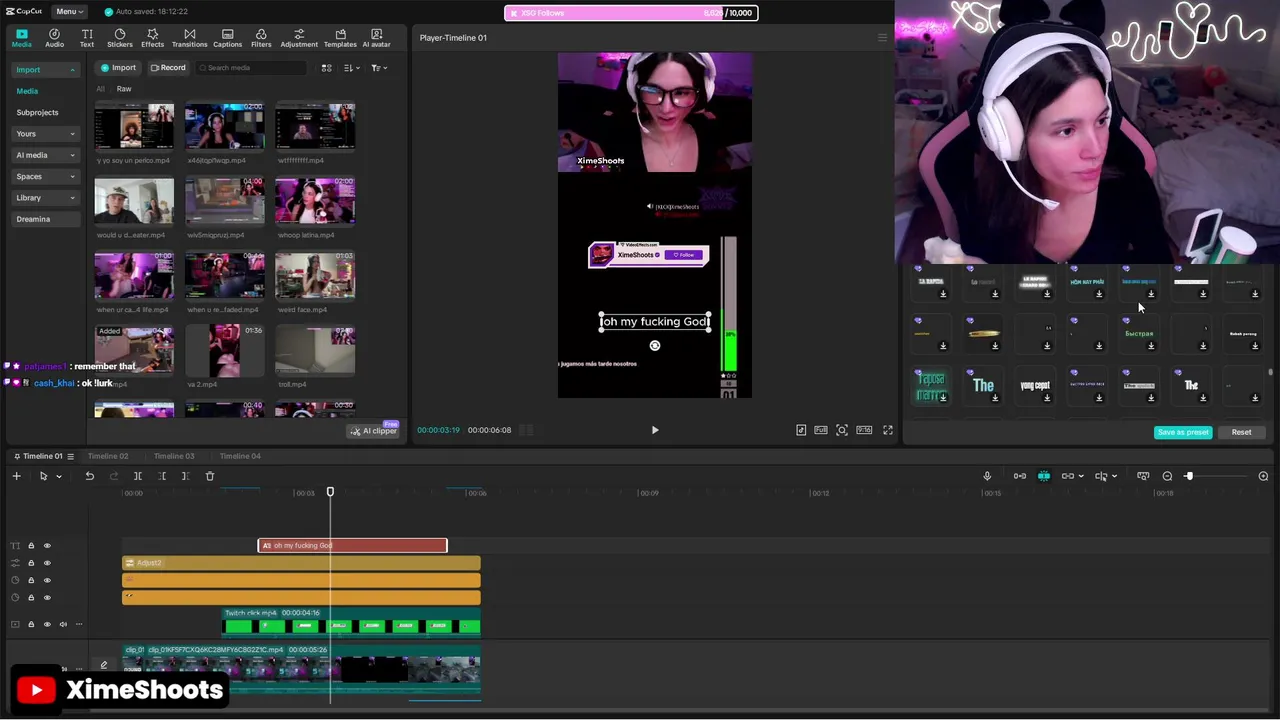1280x720 pixels.
Task: Open the Filters panel
Action: pos(261,38)
